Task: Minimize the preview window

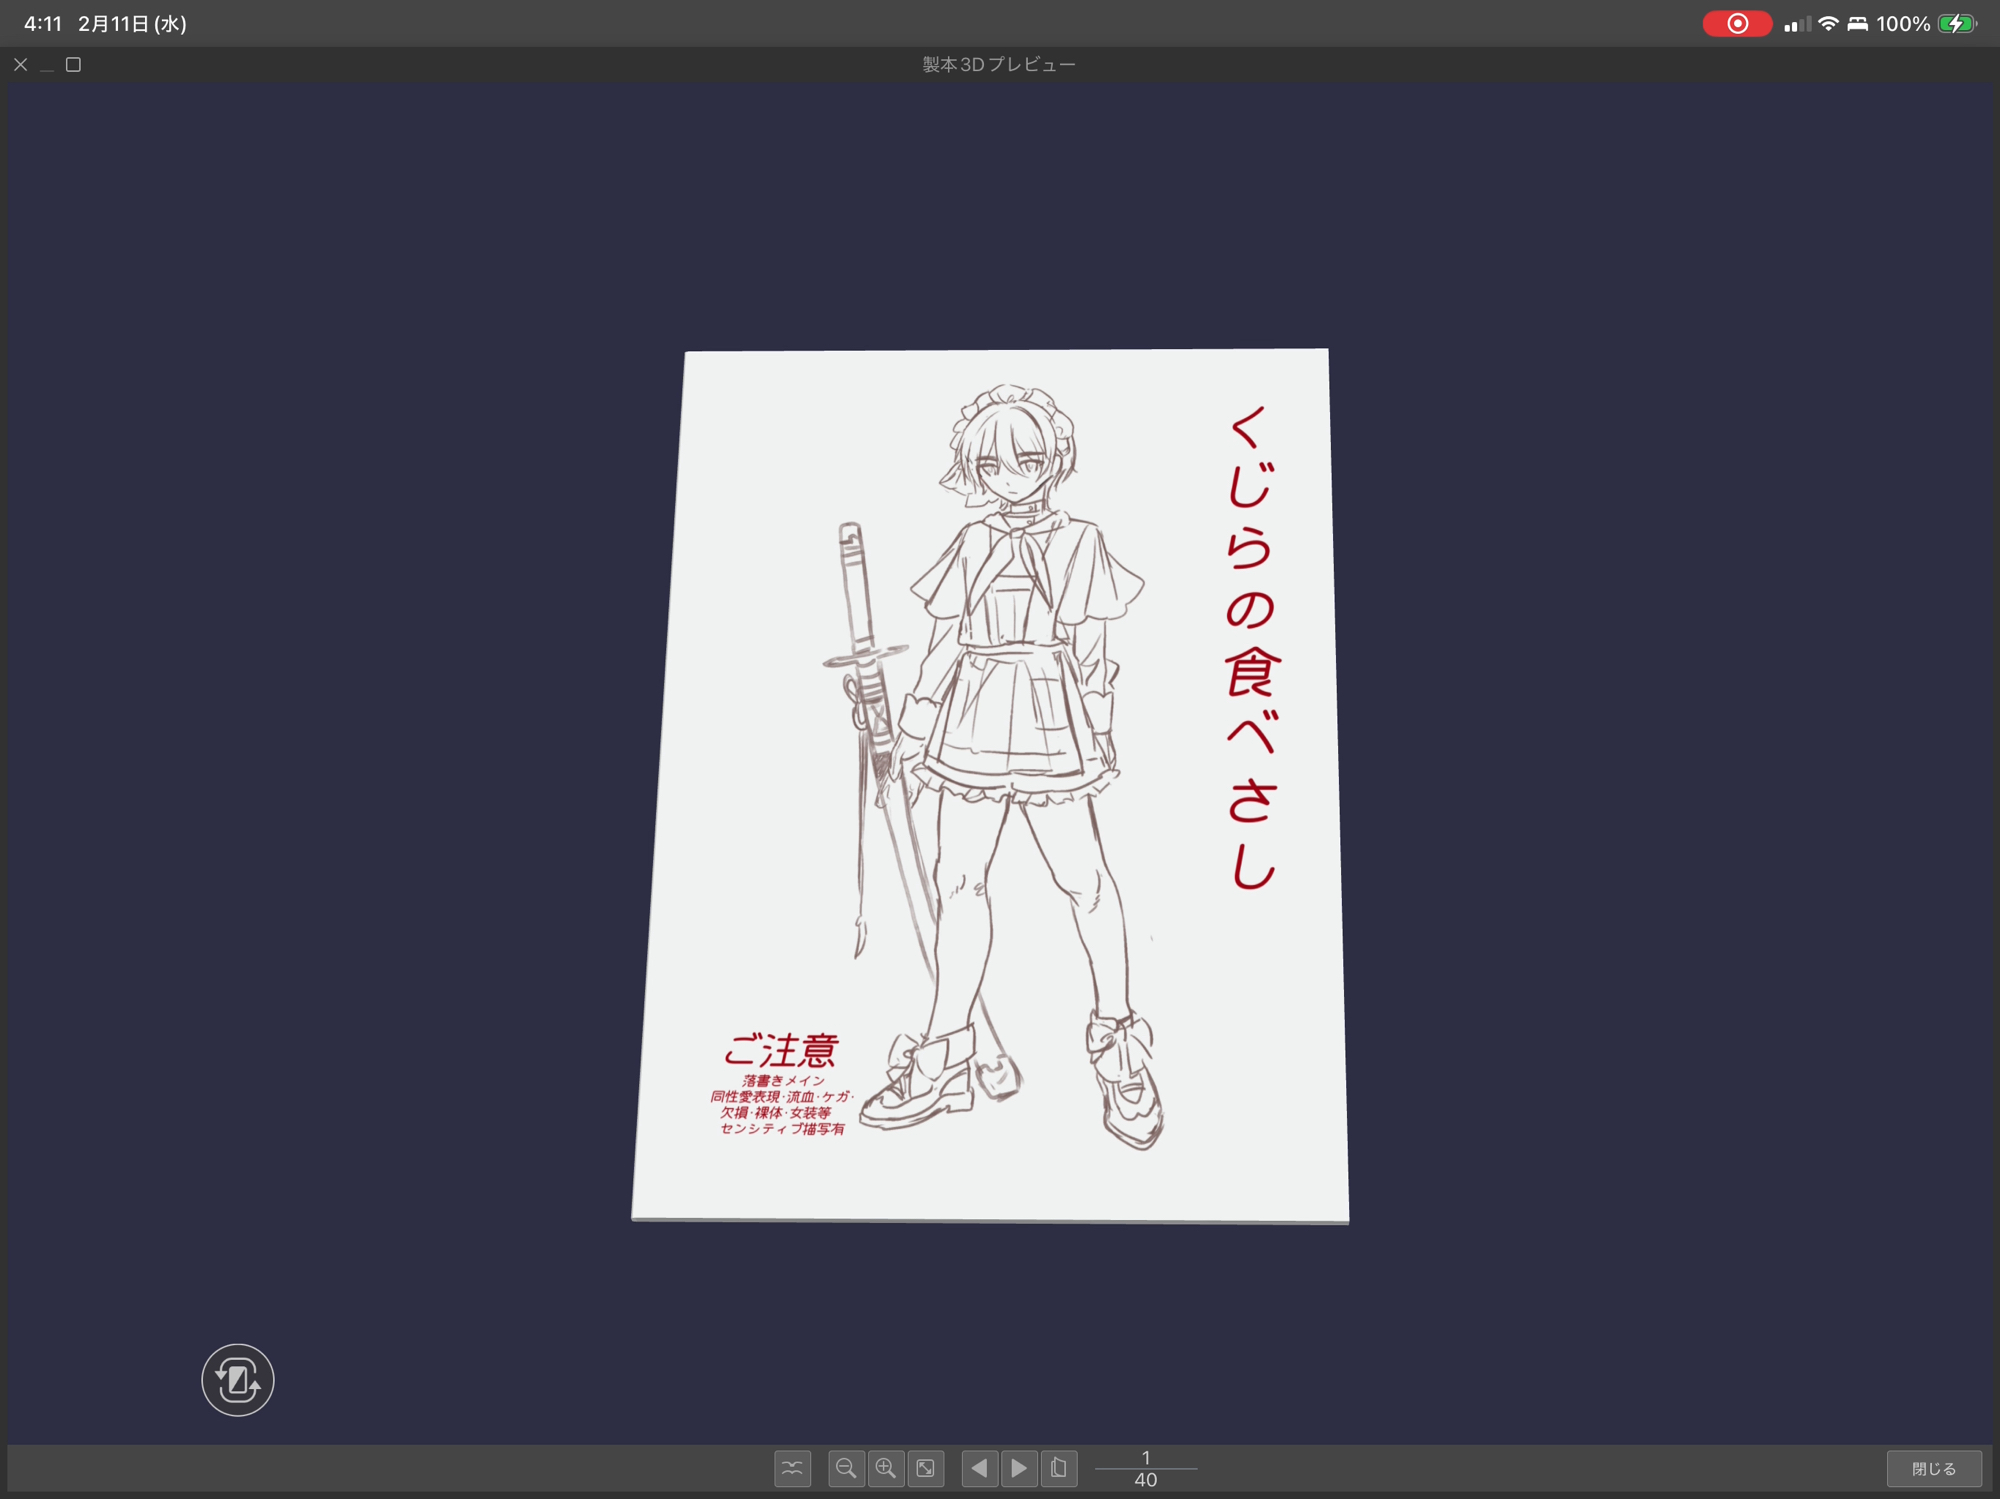Action: [47, 65]
